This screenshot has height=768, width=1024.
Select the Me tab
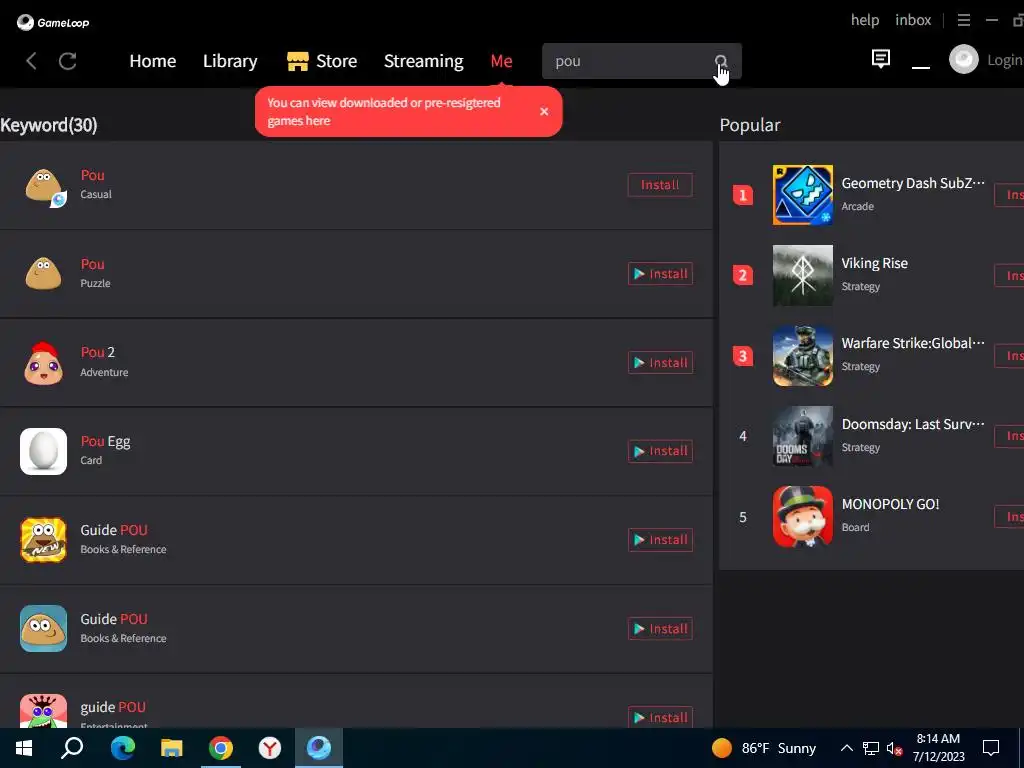(x=502, y=61)
